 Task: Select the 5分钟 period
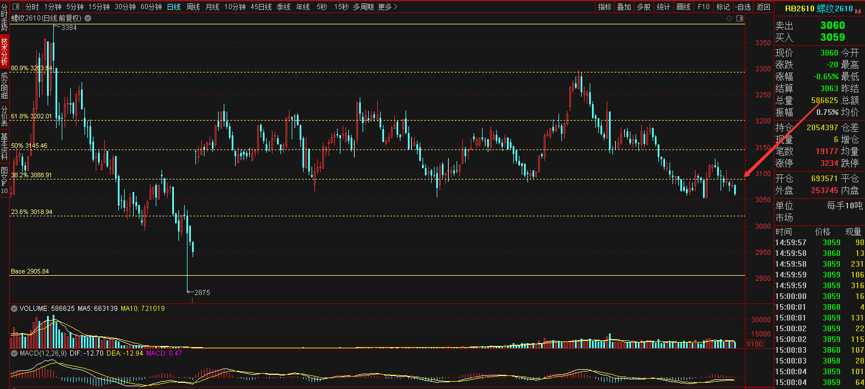tap(75, 7)
